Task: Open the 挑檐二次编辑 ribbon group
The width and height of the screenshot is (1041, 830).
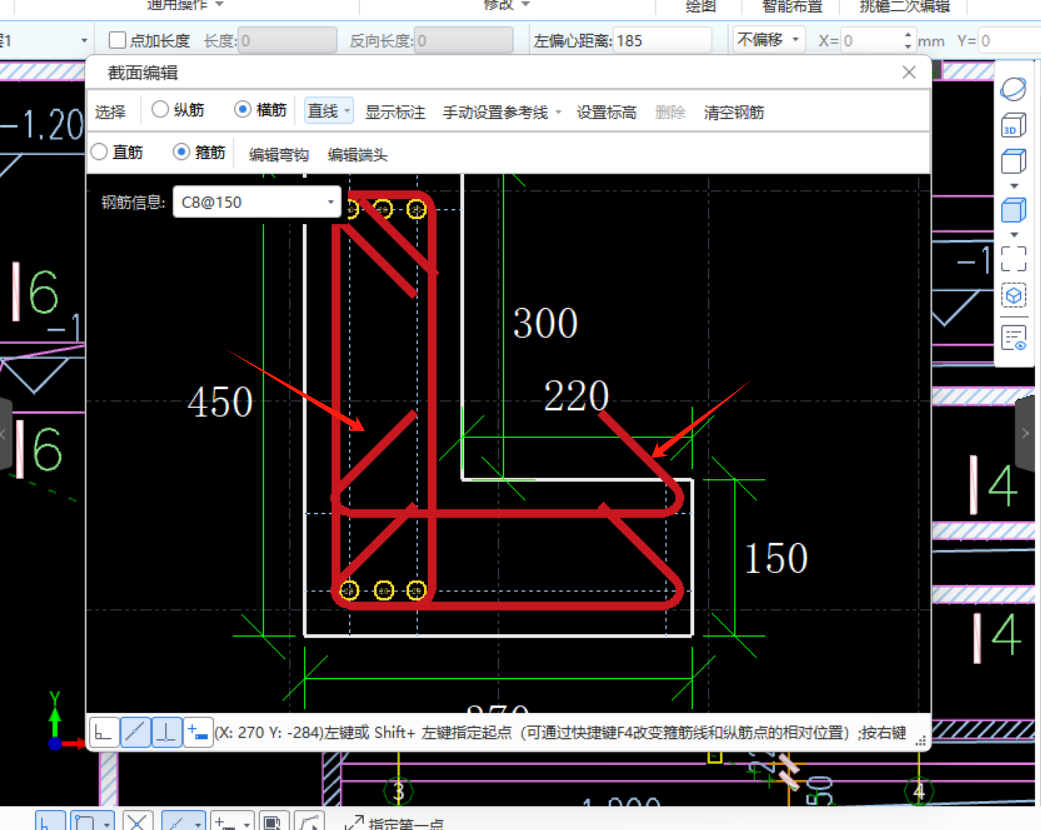Action: [905, 6]
